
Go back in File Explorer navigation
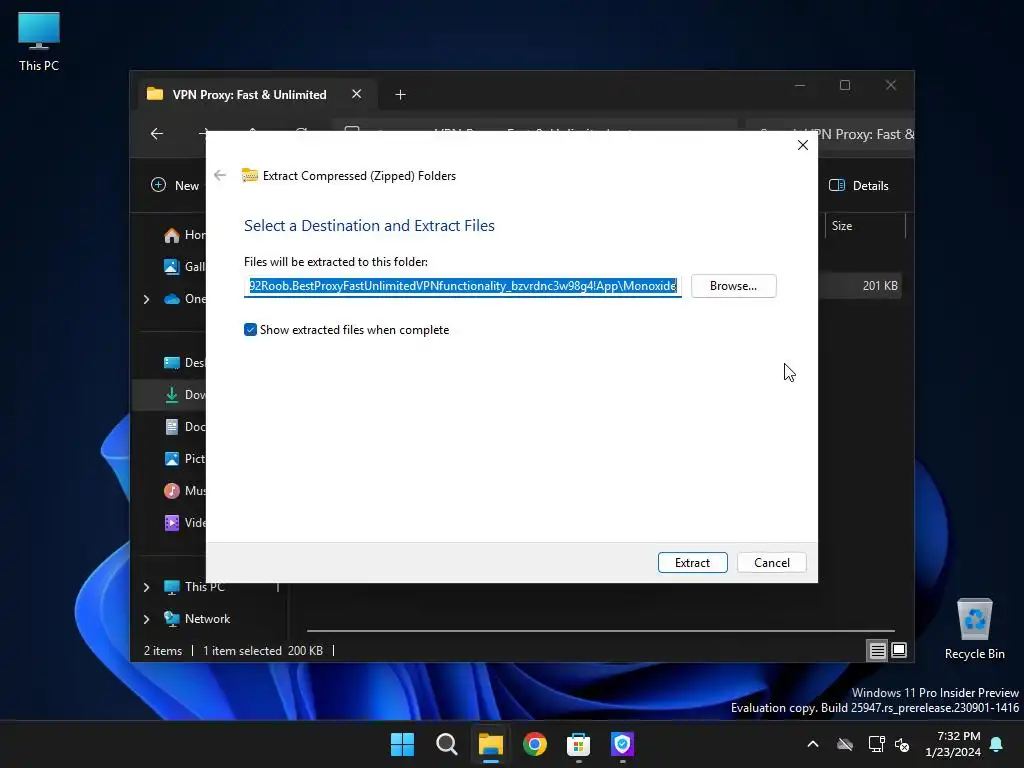(x=157, y=134)
